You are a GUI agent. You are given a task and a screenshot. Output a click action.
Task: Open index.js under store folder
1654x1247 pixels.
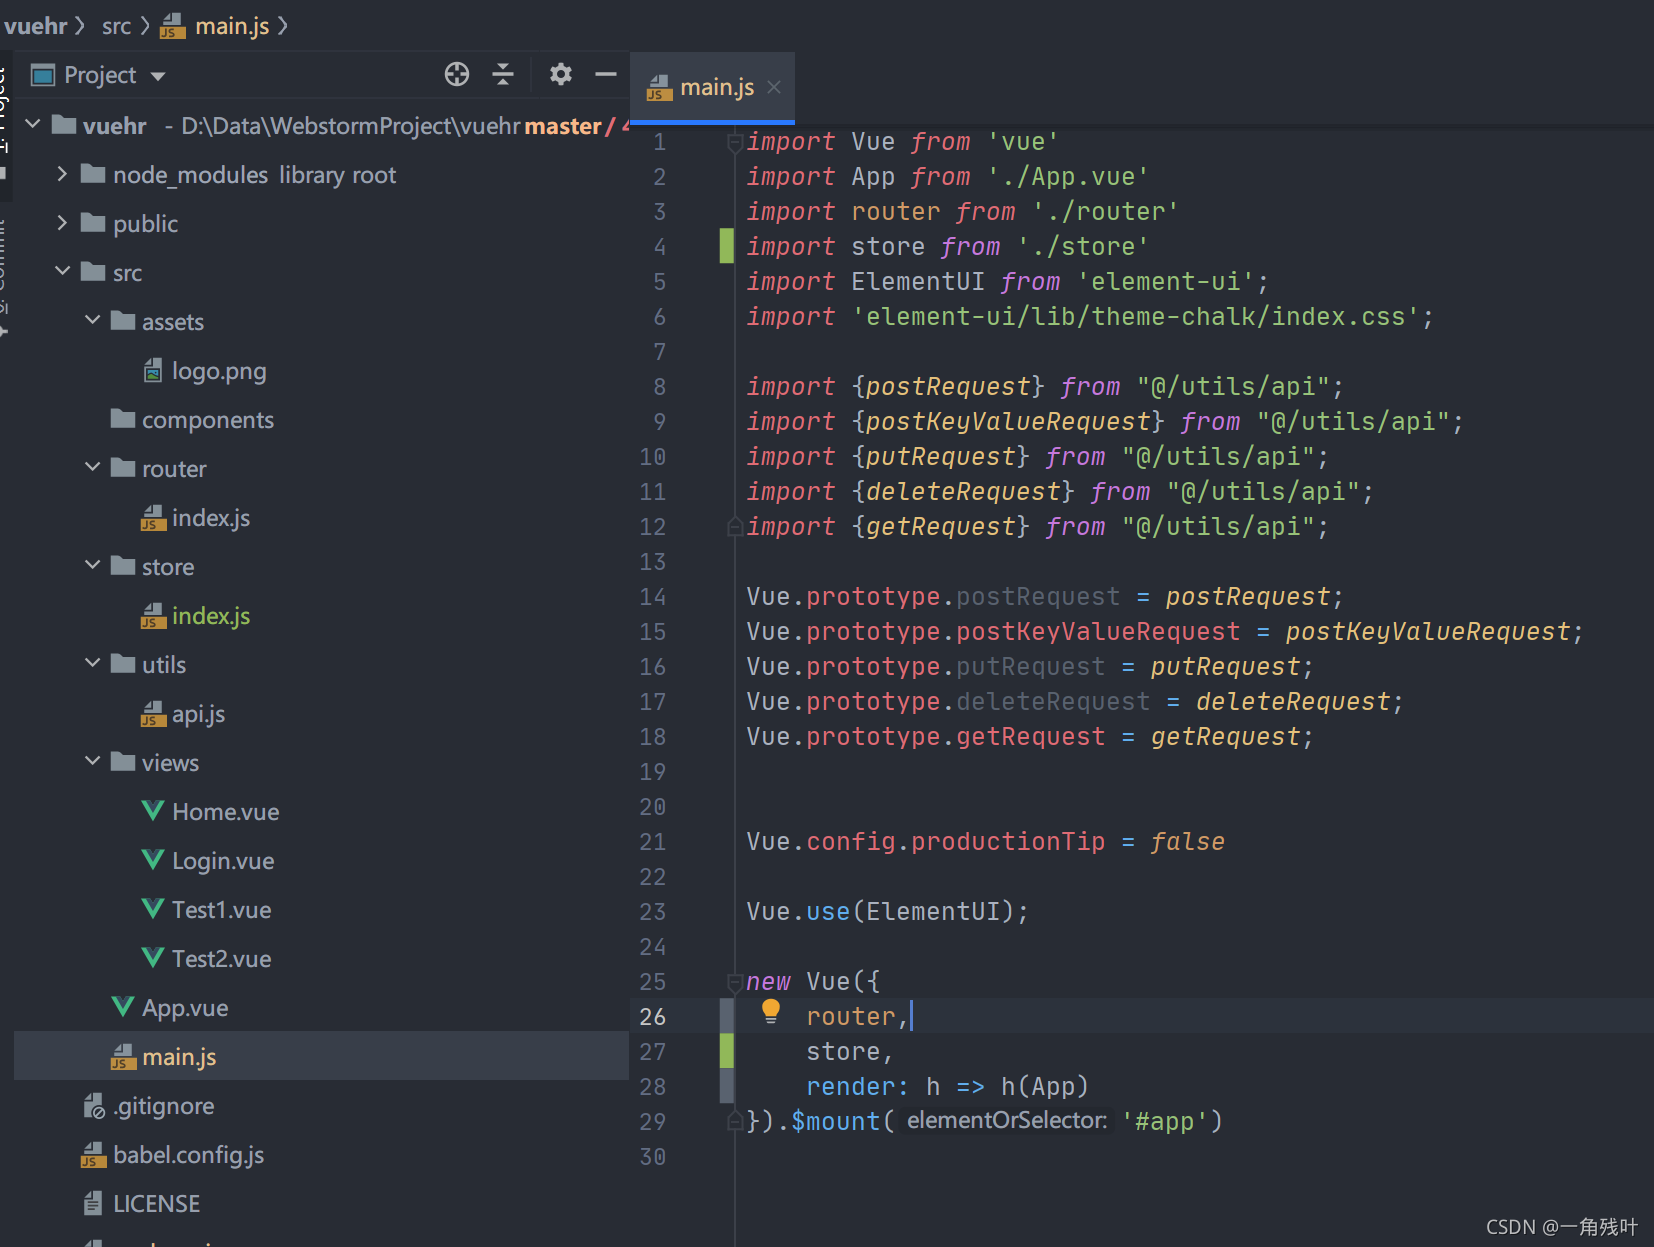[211, 616]
